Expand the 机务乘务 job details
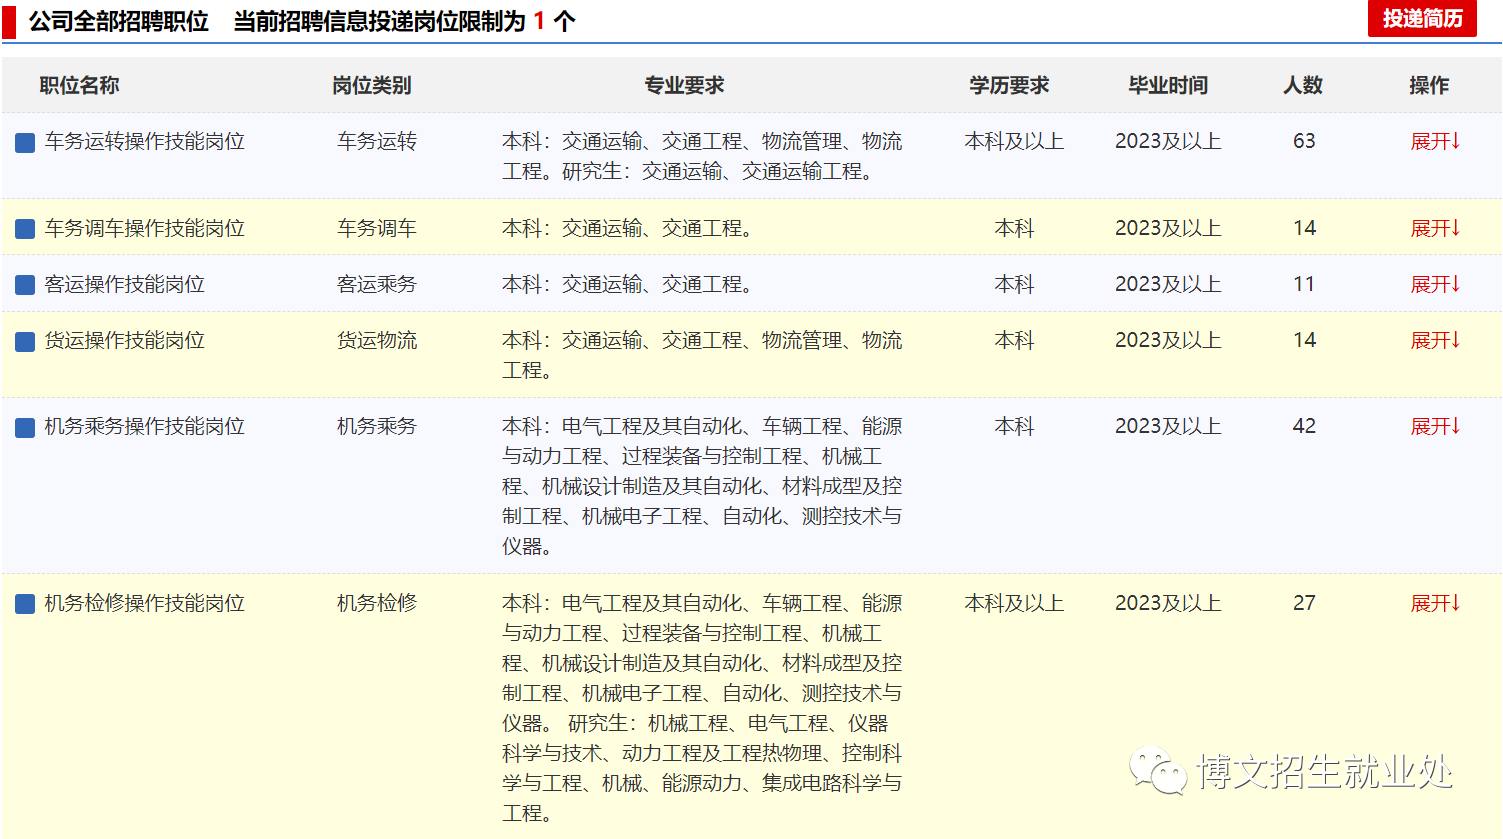Image resolution: width=1503 pixels, height=839 pixels. [x=1434, y=427]
